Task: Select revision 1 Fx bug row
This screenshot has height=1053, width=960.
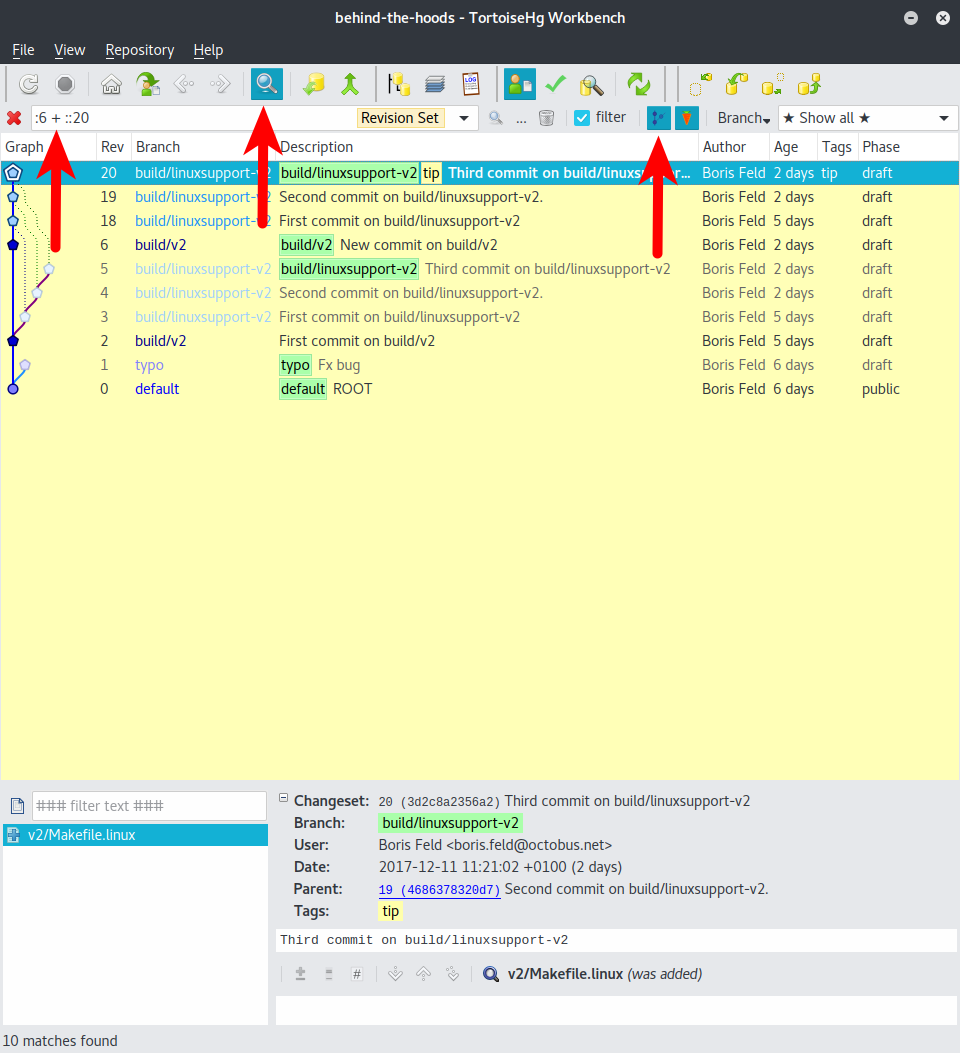Action: click(x=480, y=365)
